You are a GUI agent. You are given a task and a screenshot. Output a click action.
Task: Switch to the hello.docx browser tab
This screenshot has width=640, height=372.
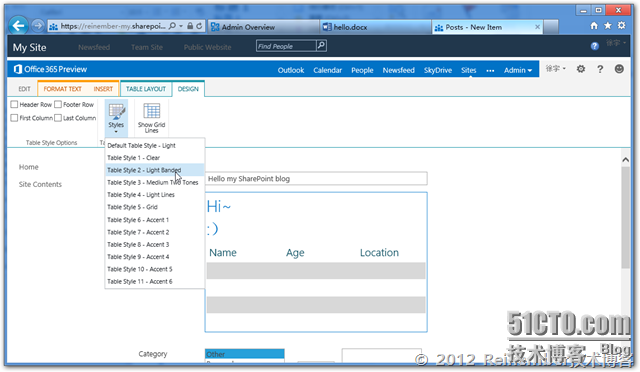(376, 27)
